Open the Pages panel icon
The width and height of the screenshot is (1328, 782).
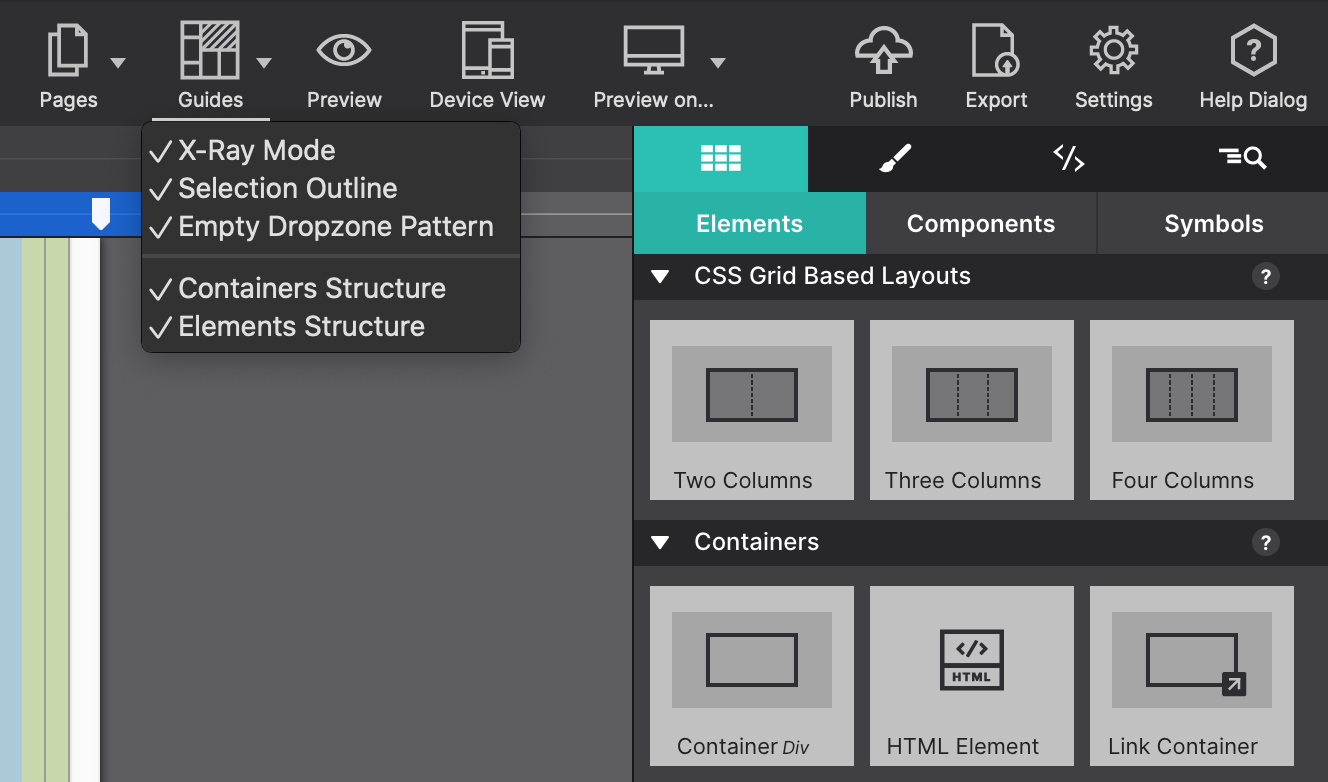point(68,50)
